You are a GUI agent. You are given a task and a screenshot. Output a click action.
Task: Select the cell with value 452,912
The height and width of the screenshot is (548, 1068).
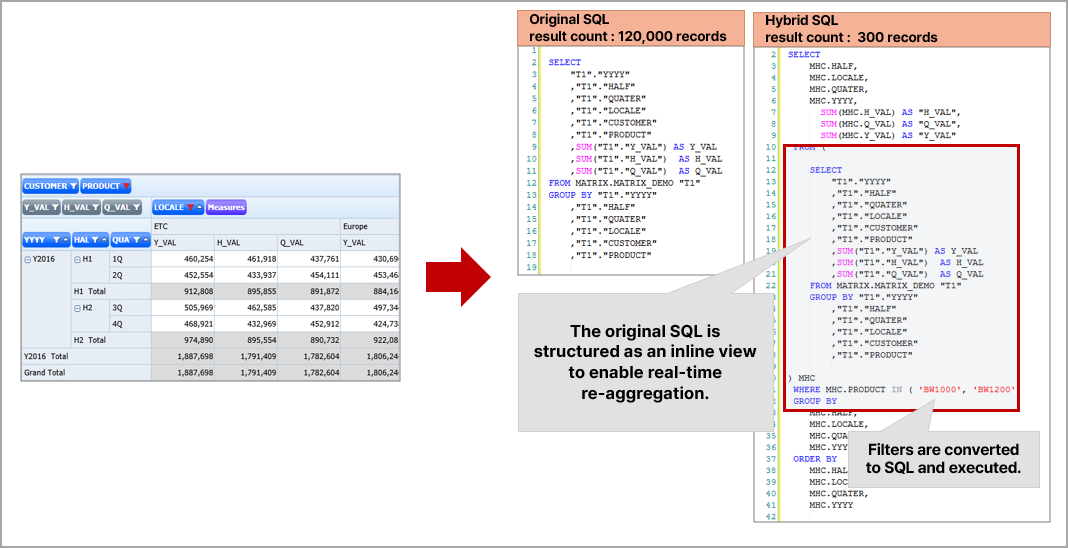(x=309, y=323)
